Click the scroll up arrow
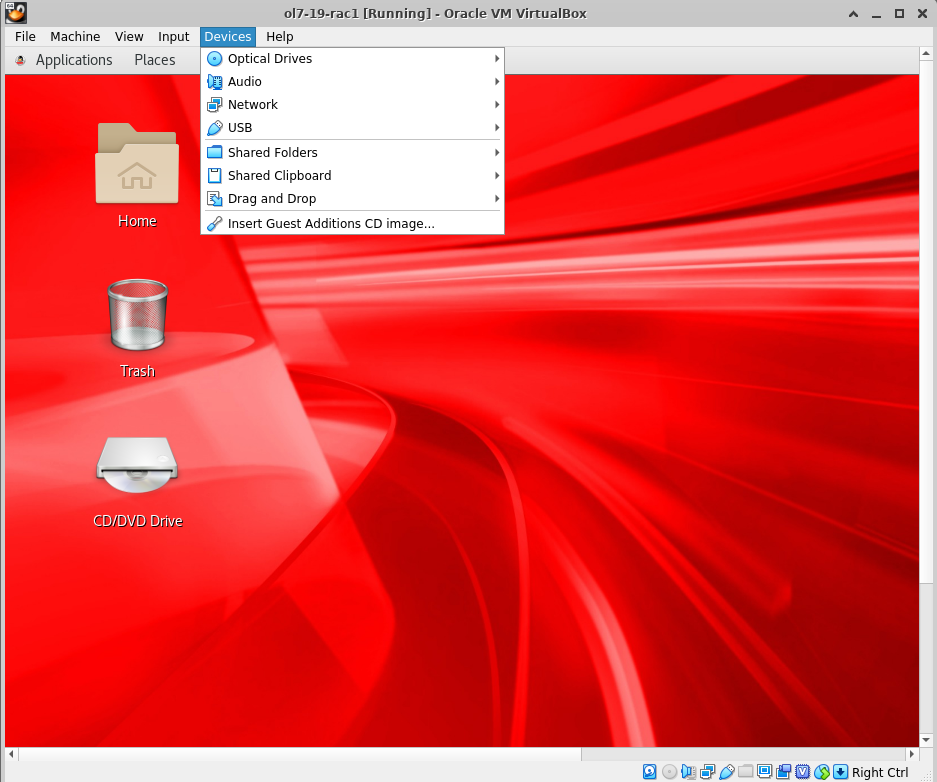Image resolution: width=937 pixels, height=782 pixels. [x=925, y=54]
